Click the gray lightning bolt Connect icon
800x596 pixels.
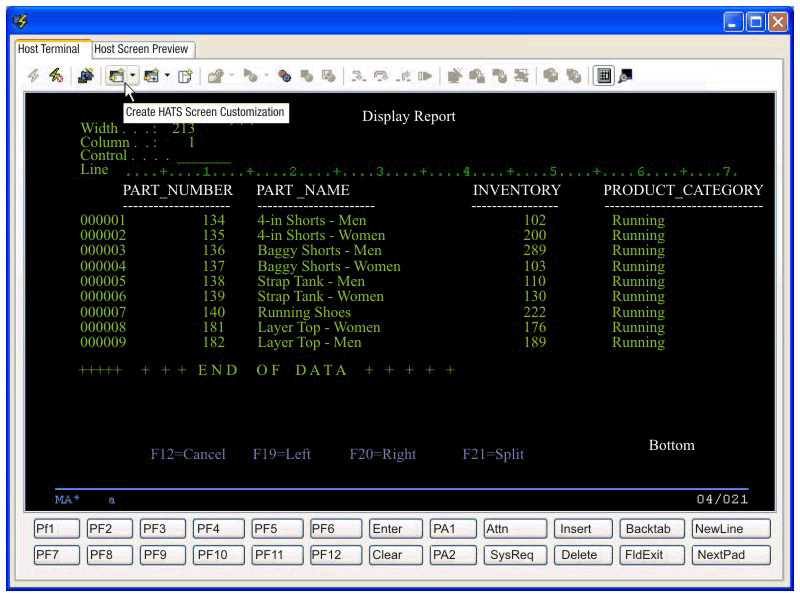pyautogui.click(x=34, y=76)
